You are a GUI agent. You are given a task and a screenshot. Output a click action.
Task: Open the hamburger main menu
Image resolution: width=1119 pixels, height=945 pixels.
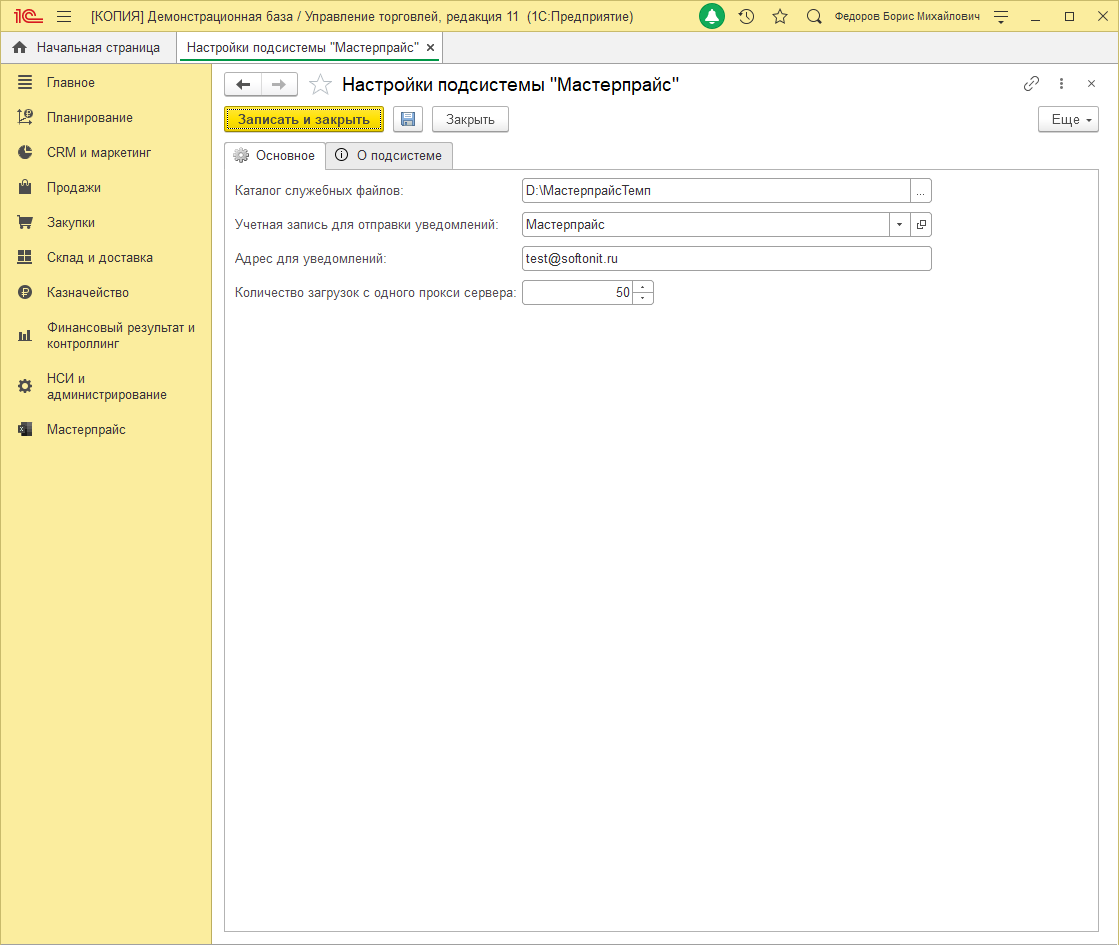[64, 17]
